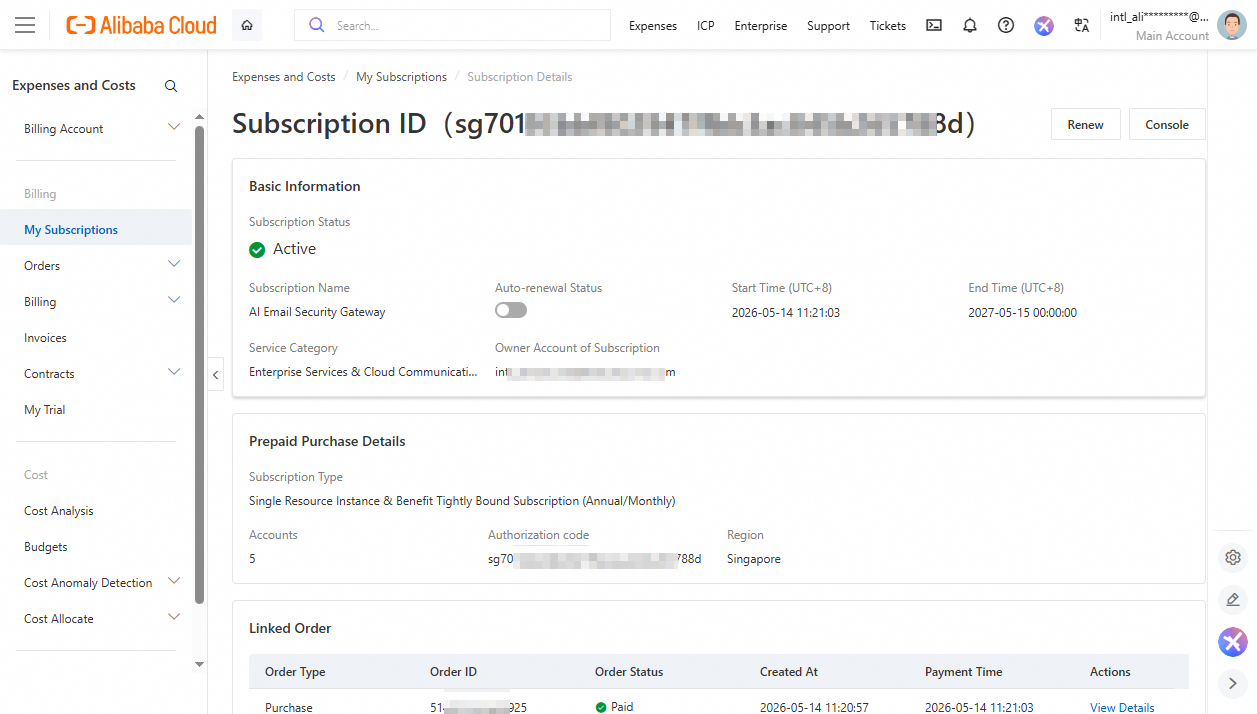This screenshot has width=1257, height=714.
Task: Expand the Cost Allocate chevron
Action: coord(174,617)
